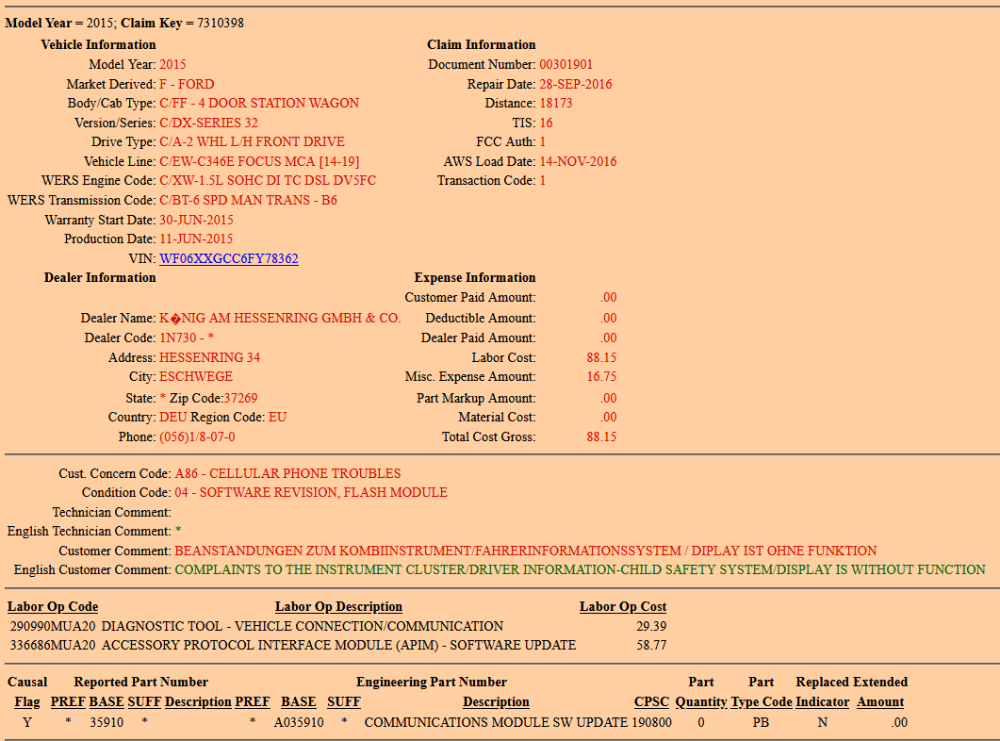Click the Total Cost Gross amount
The width and height of the screenshot is (1000, 741).
pos(601,437)
